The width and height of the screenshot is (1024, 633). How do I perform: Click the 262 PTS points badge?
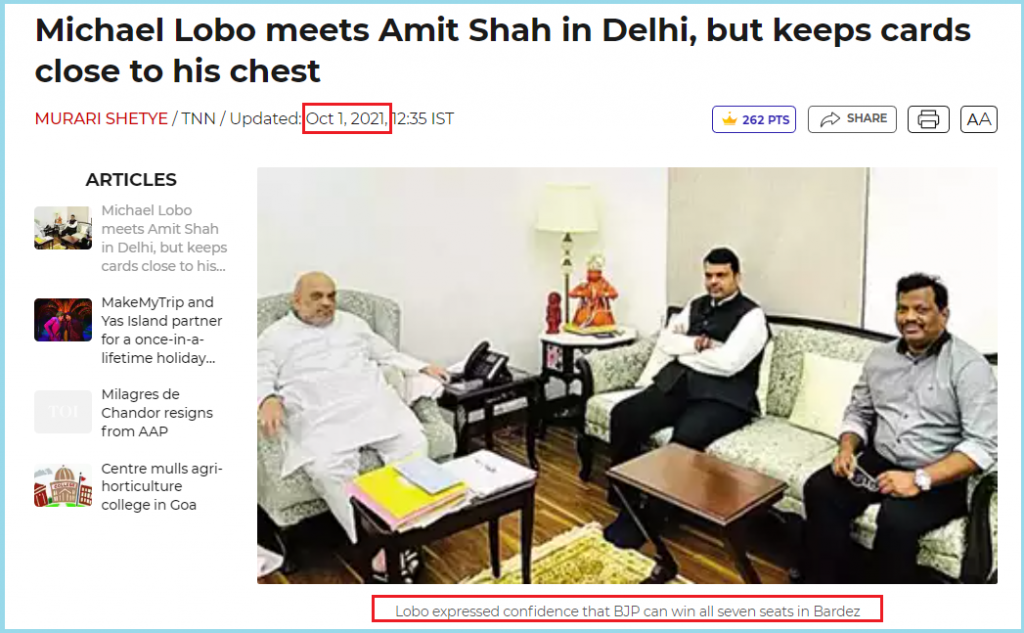[x=754, y=119]
